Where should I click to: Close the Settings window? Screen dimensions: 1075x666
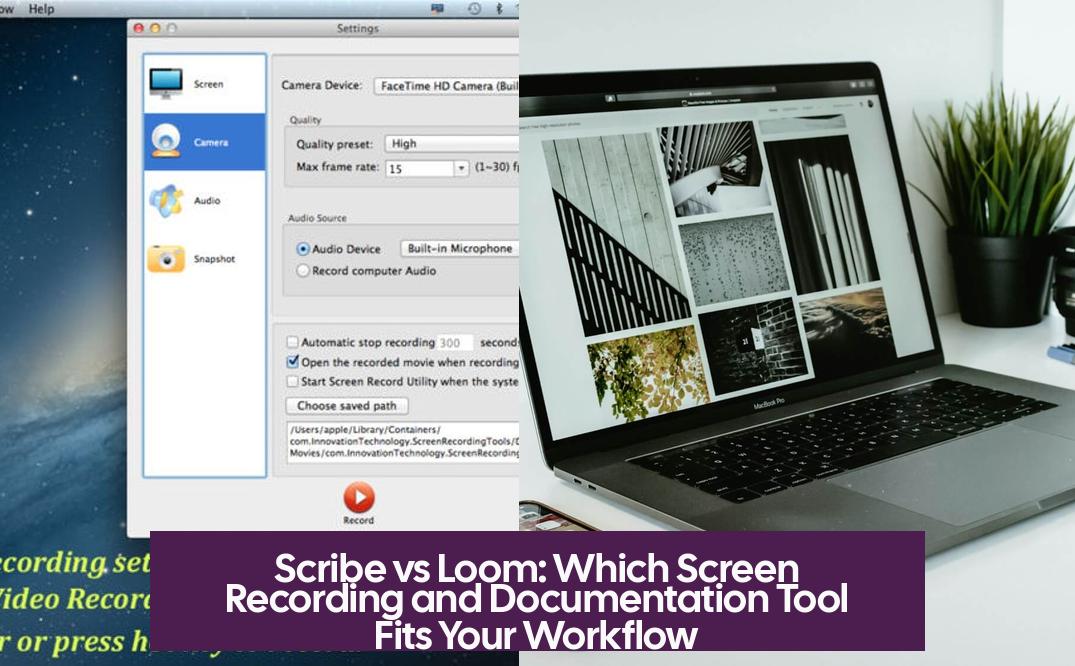point(138,28)
